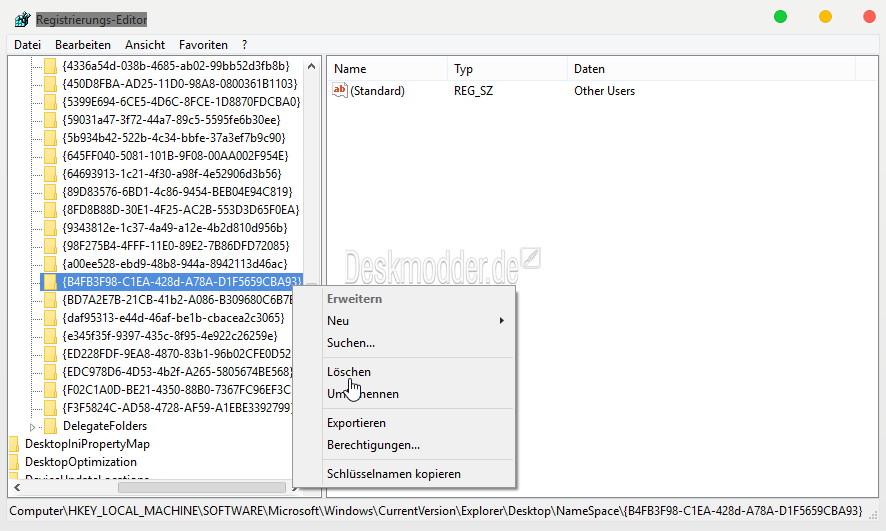Select key {a00ee528-ebd9-48b8-944a-8942113d46ac} label
Viewport: 886px width, 531px height.
175,264
